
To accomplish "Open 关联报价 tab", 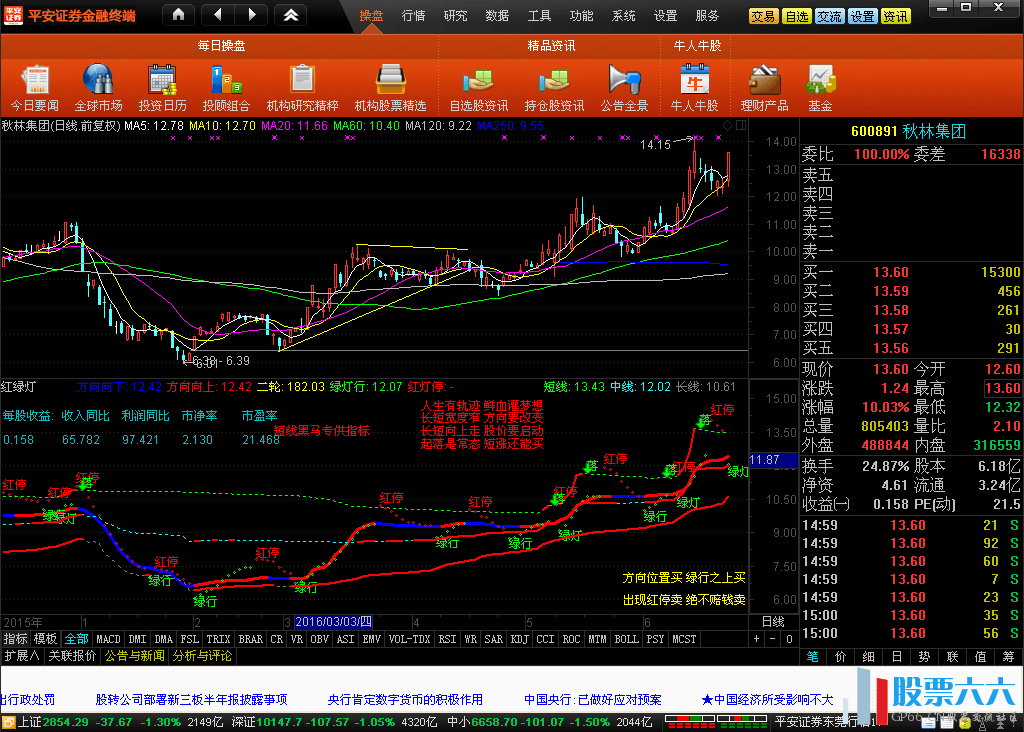I will (72, 656).
